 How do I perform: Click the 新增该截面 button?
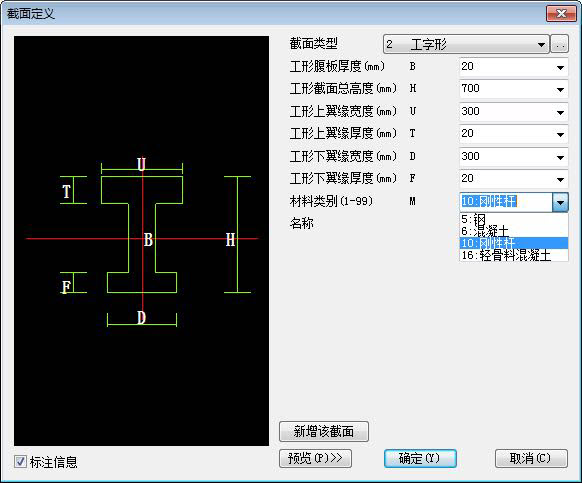[324, 431]
